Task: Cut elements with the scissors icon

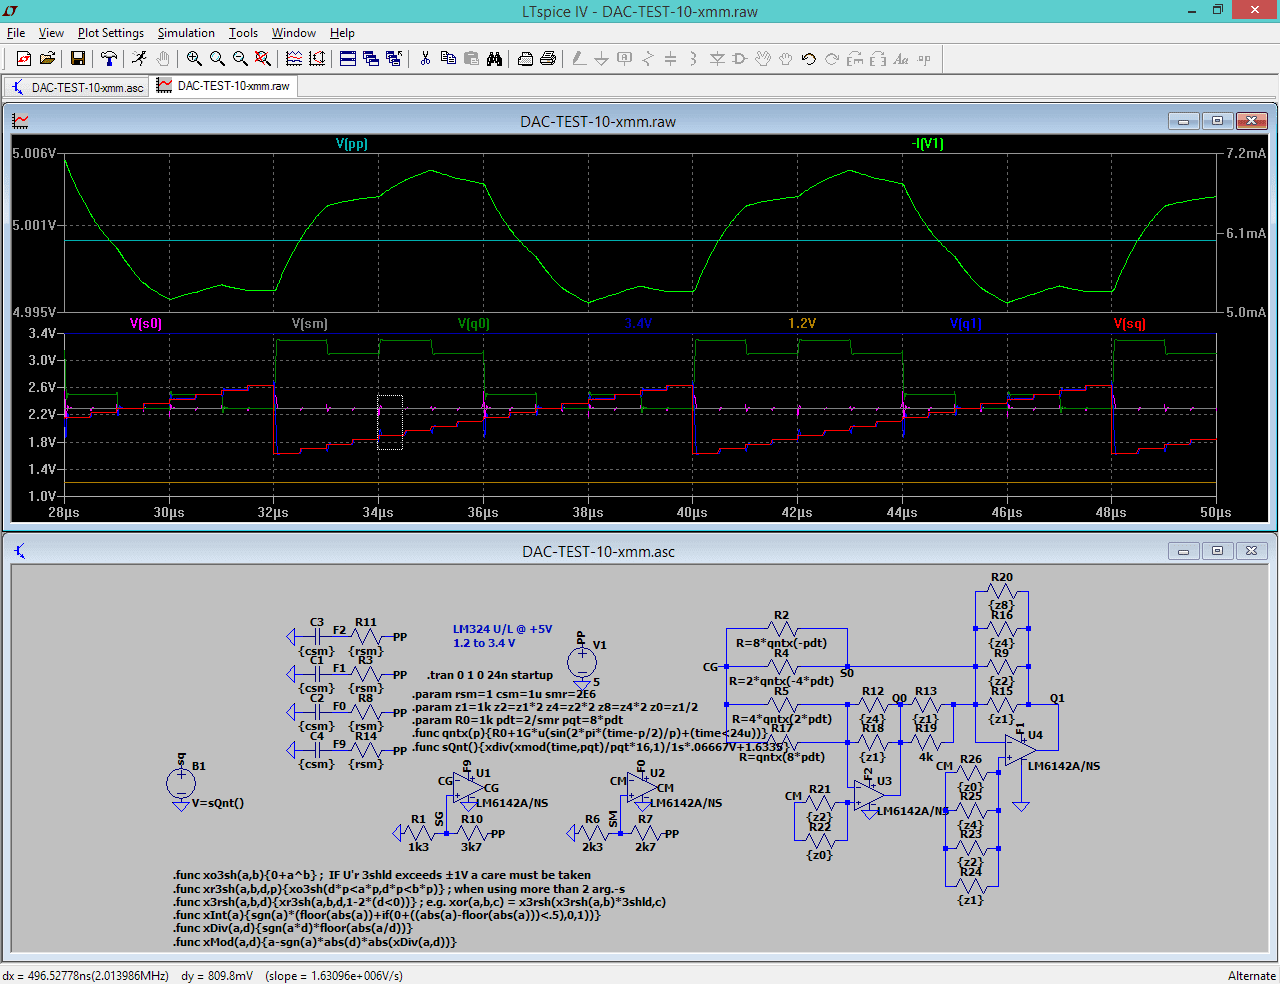Action: click(424, 59)
